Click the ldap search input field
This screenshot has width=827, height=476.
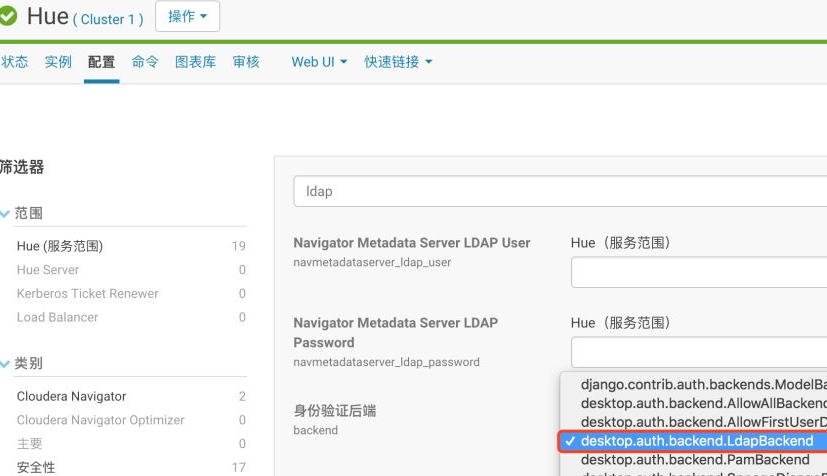pyautogui.click(x=560, y=191)
